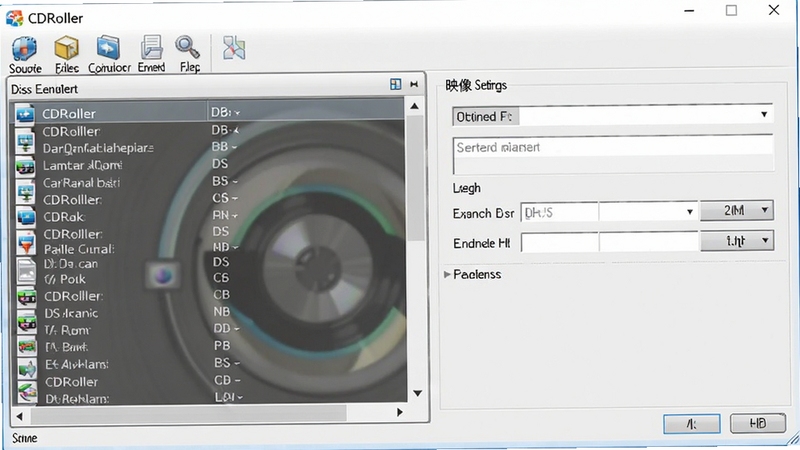Open the Exanch Bsr middle dropdown arrow
The height and width of the screenshot is (450, 800).
(x=689, y=212)
